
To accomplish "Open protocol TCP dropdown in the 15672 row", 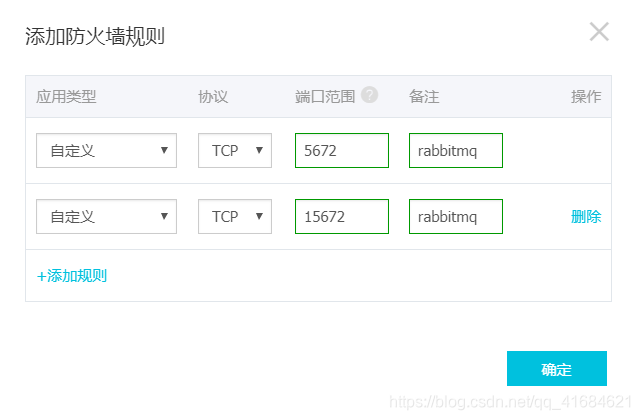I will 235,217.
